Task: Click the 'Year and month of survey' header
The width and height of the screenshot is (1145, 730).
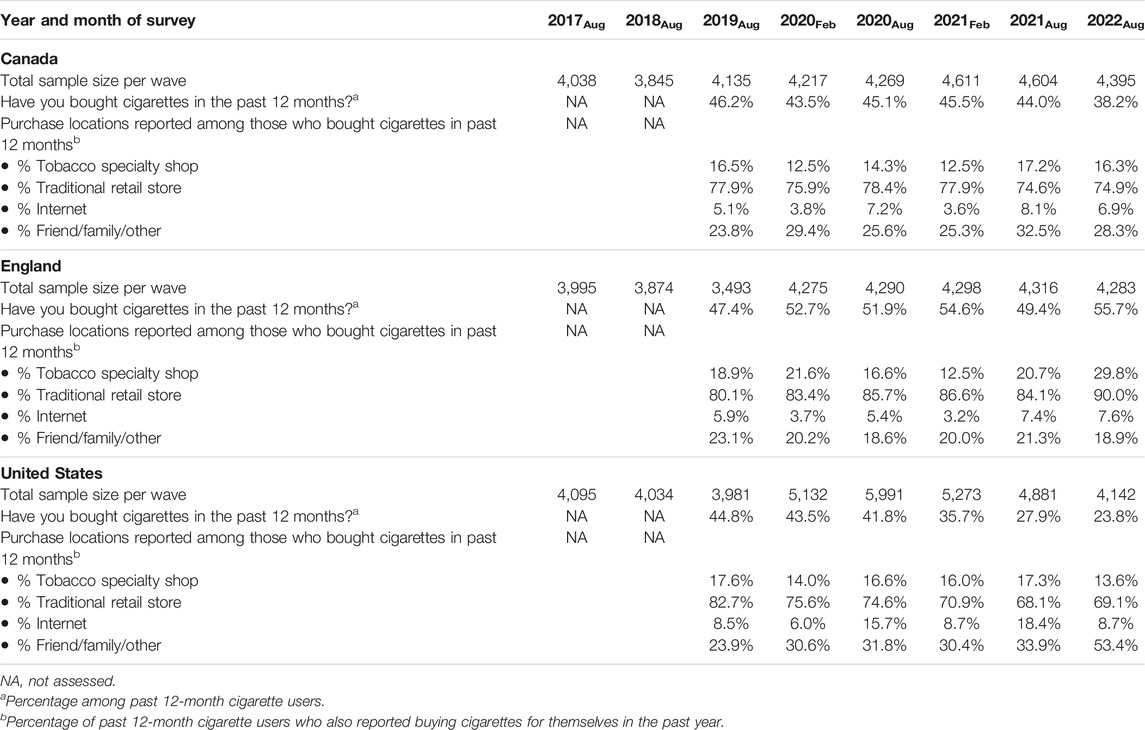Action: 98,20
